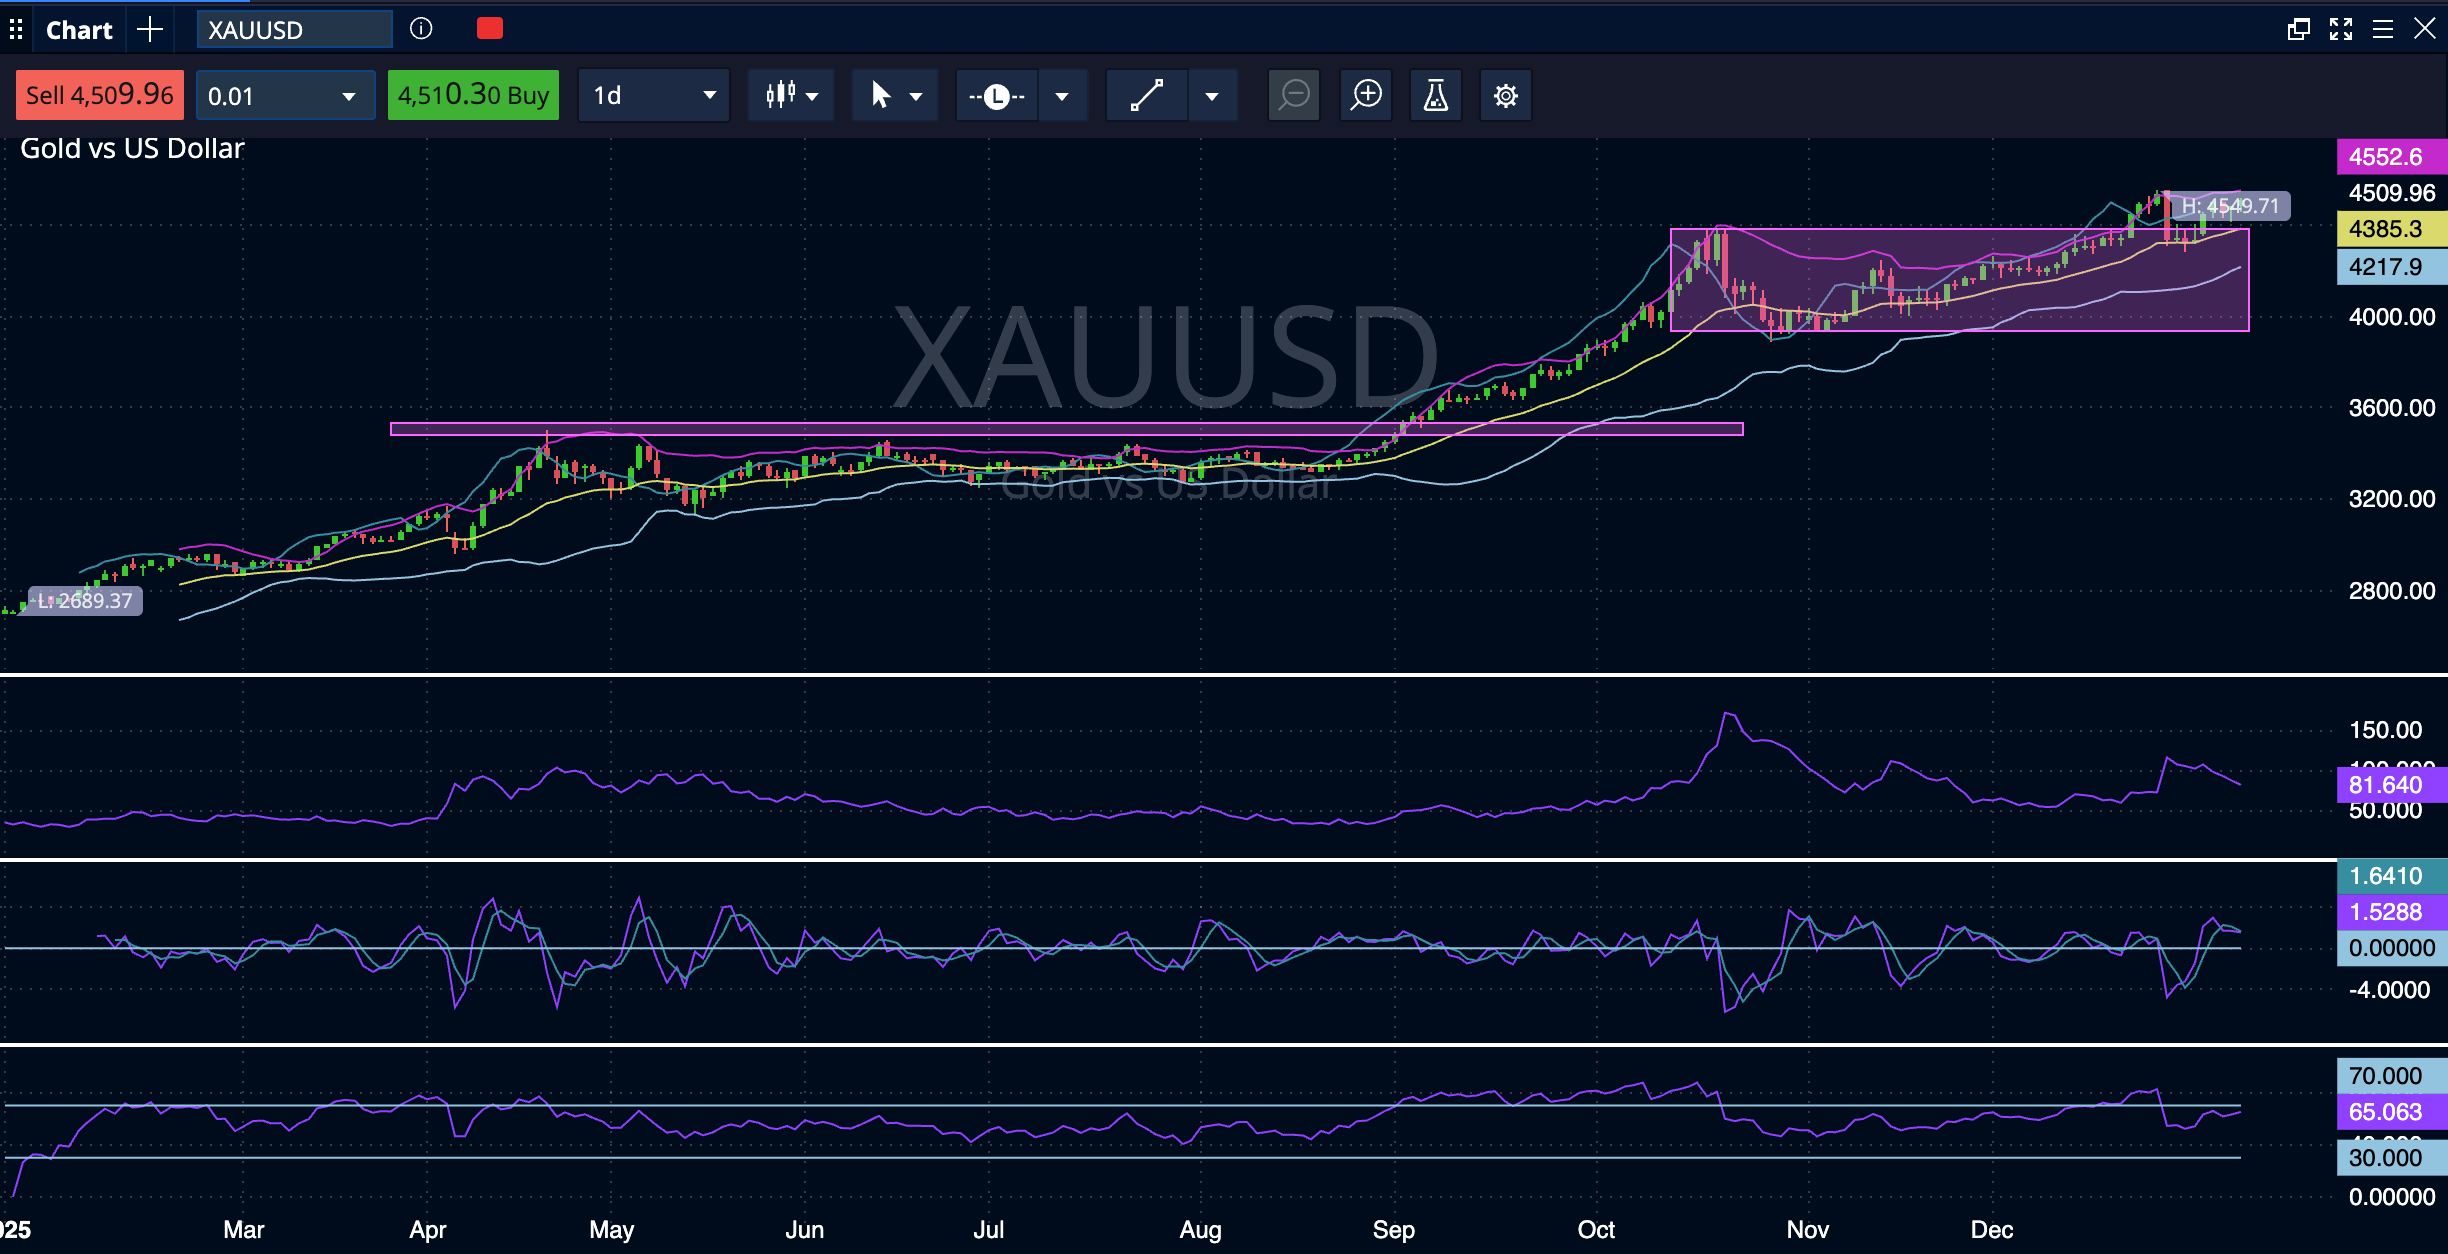Click the symbol info icon
The width and height of the screenshot is (2448, 1254).
coord(421,29)
